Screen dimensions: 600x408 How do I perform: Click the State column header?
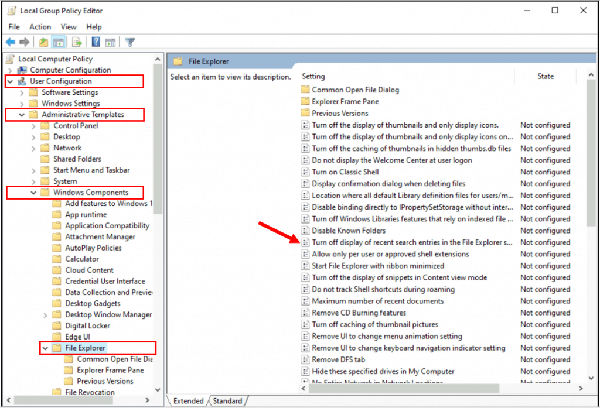point(545,76)
